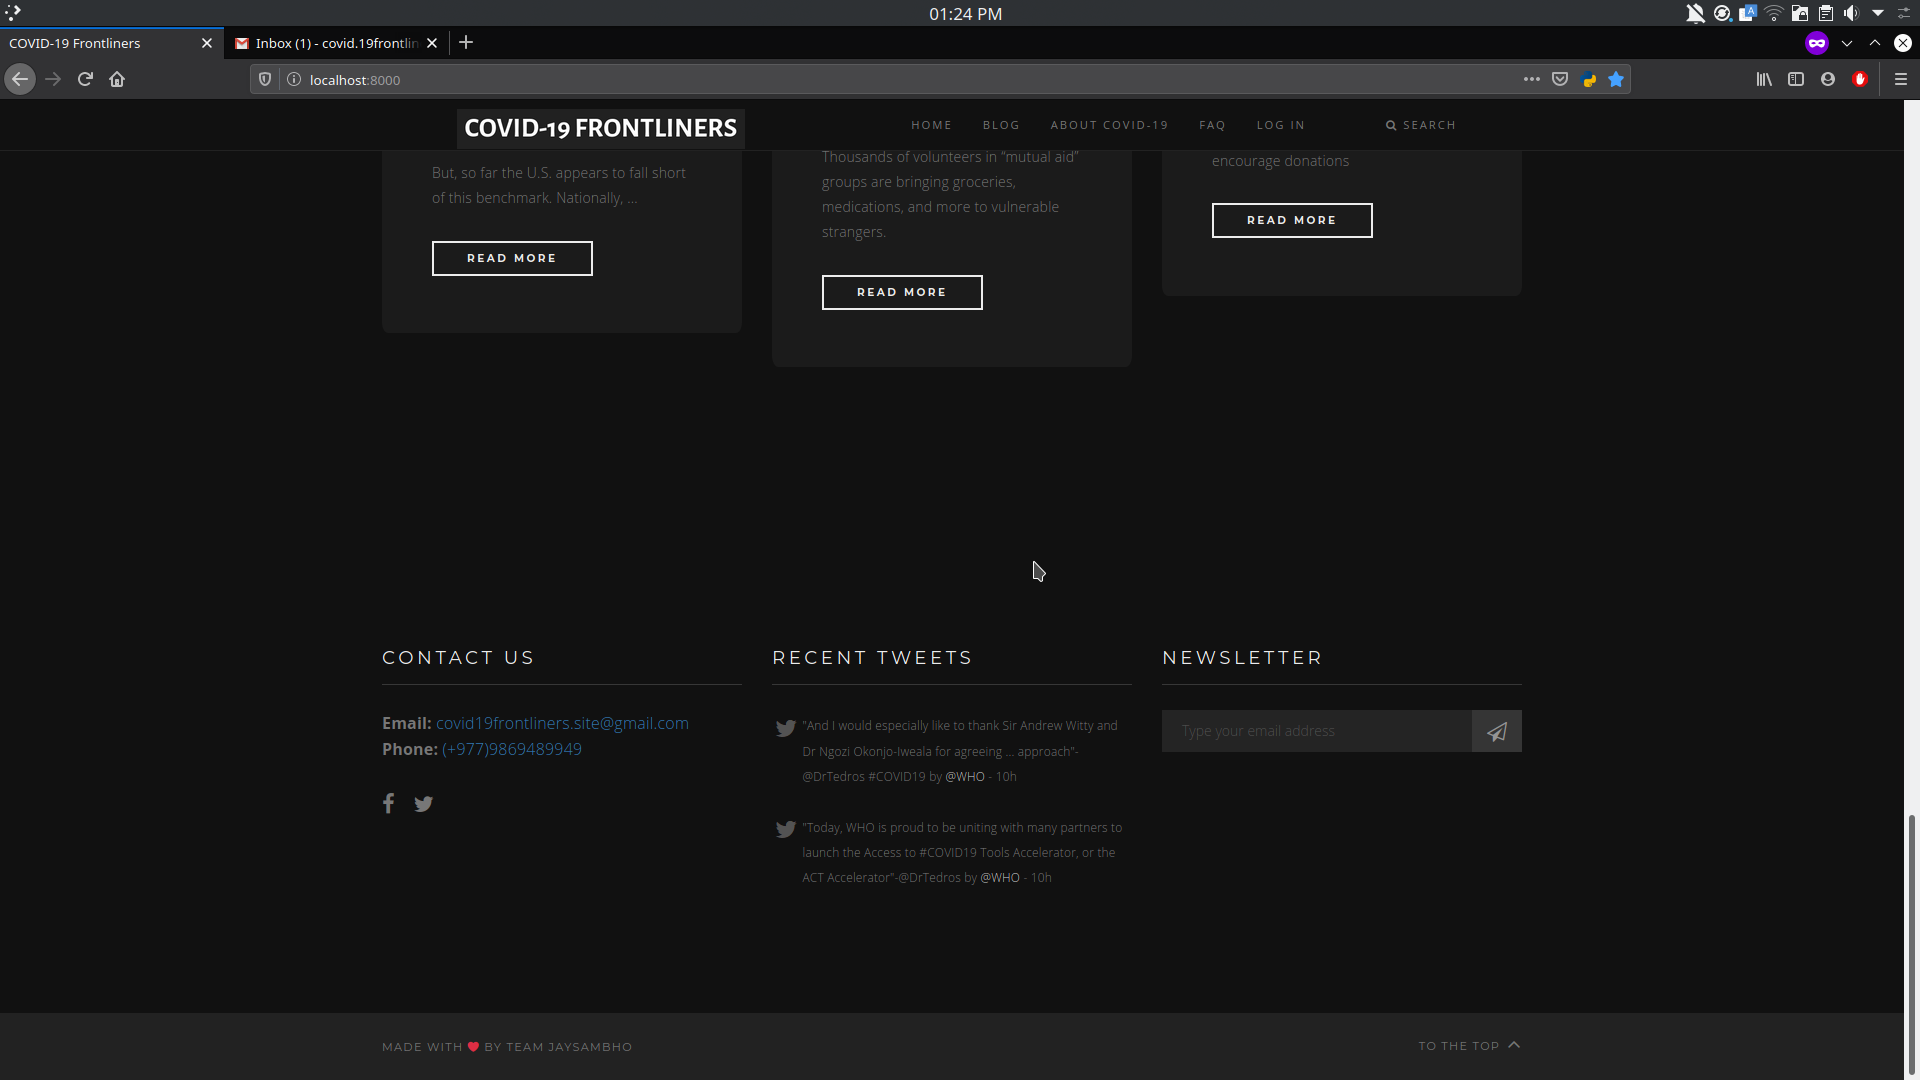Click the middle READ MORE button
The image size is (1920, 1080).
pyautogui.click(x=902, y=292)
